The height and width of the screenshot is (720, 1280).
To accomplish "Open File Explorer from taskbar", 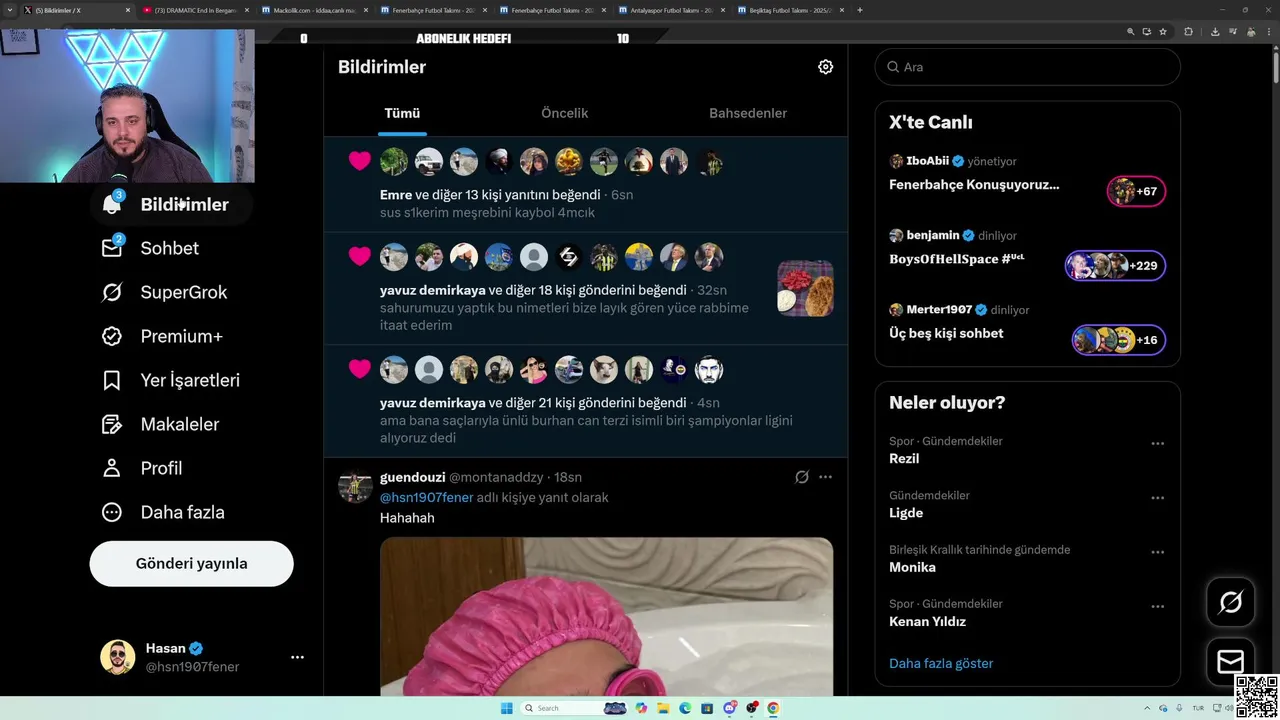I will coord(662,708).
